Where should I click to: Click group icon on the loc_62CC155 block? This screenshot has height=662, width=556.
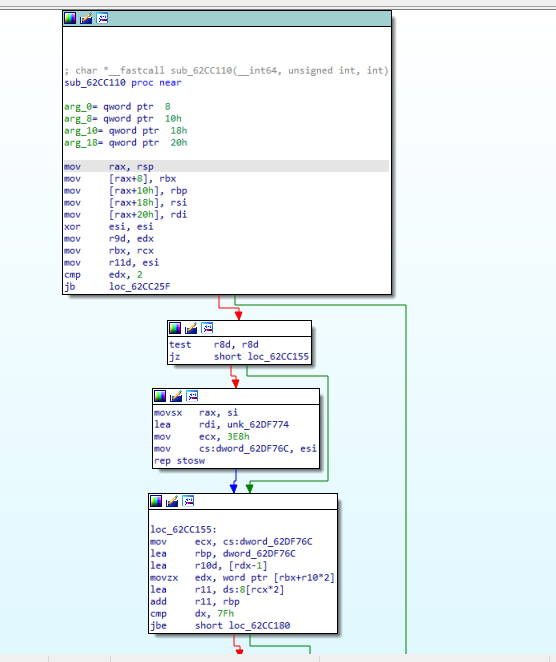[188, 501]
